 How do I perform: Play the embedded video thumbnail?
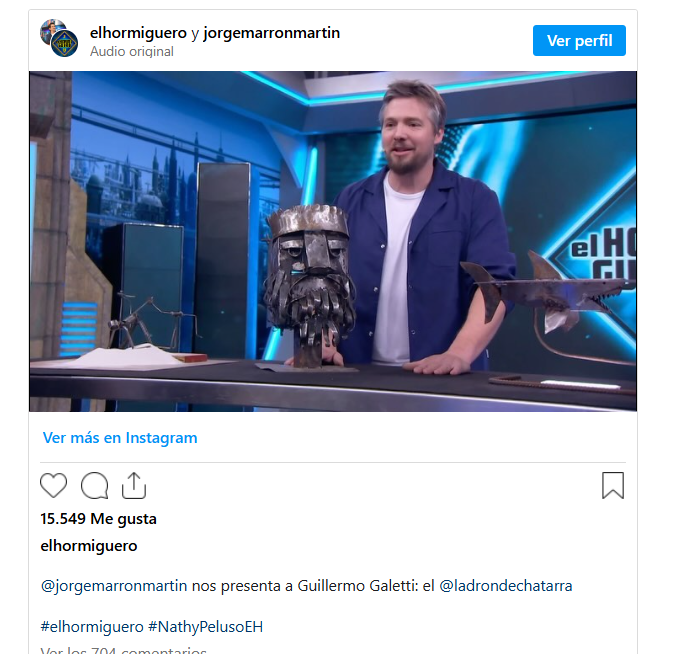click(333, 241)
